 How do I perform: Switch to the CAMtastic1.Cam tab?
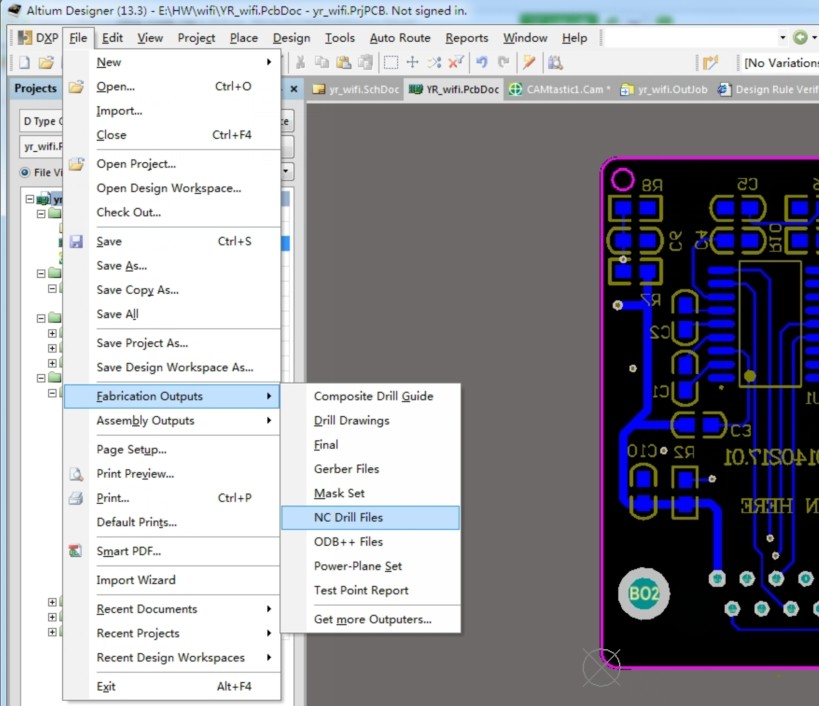tap(561, 89)
